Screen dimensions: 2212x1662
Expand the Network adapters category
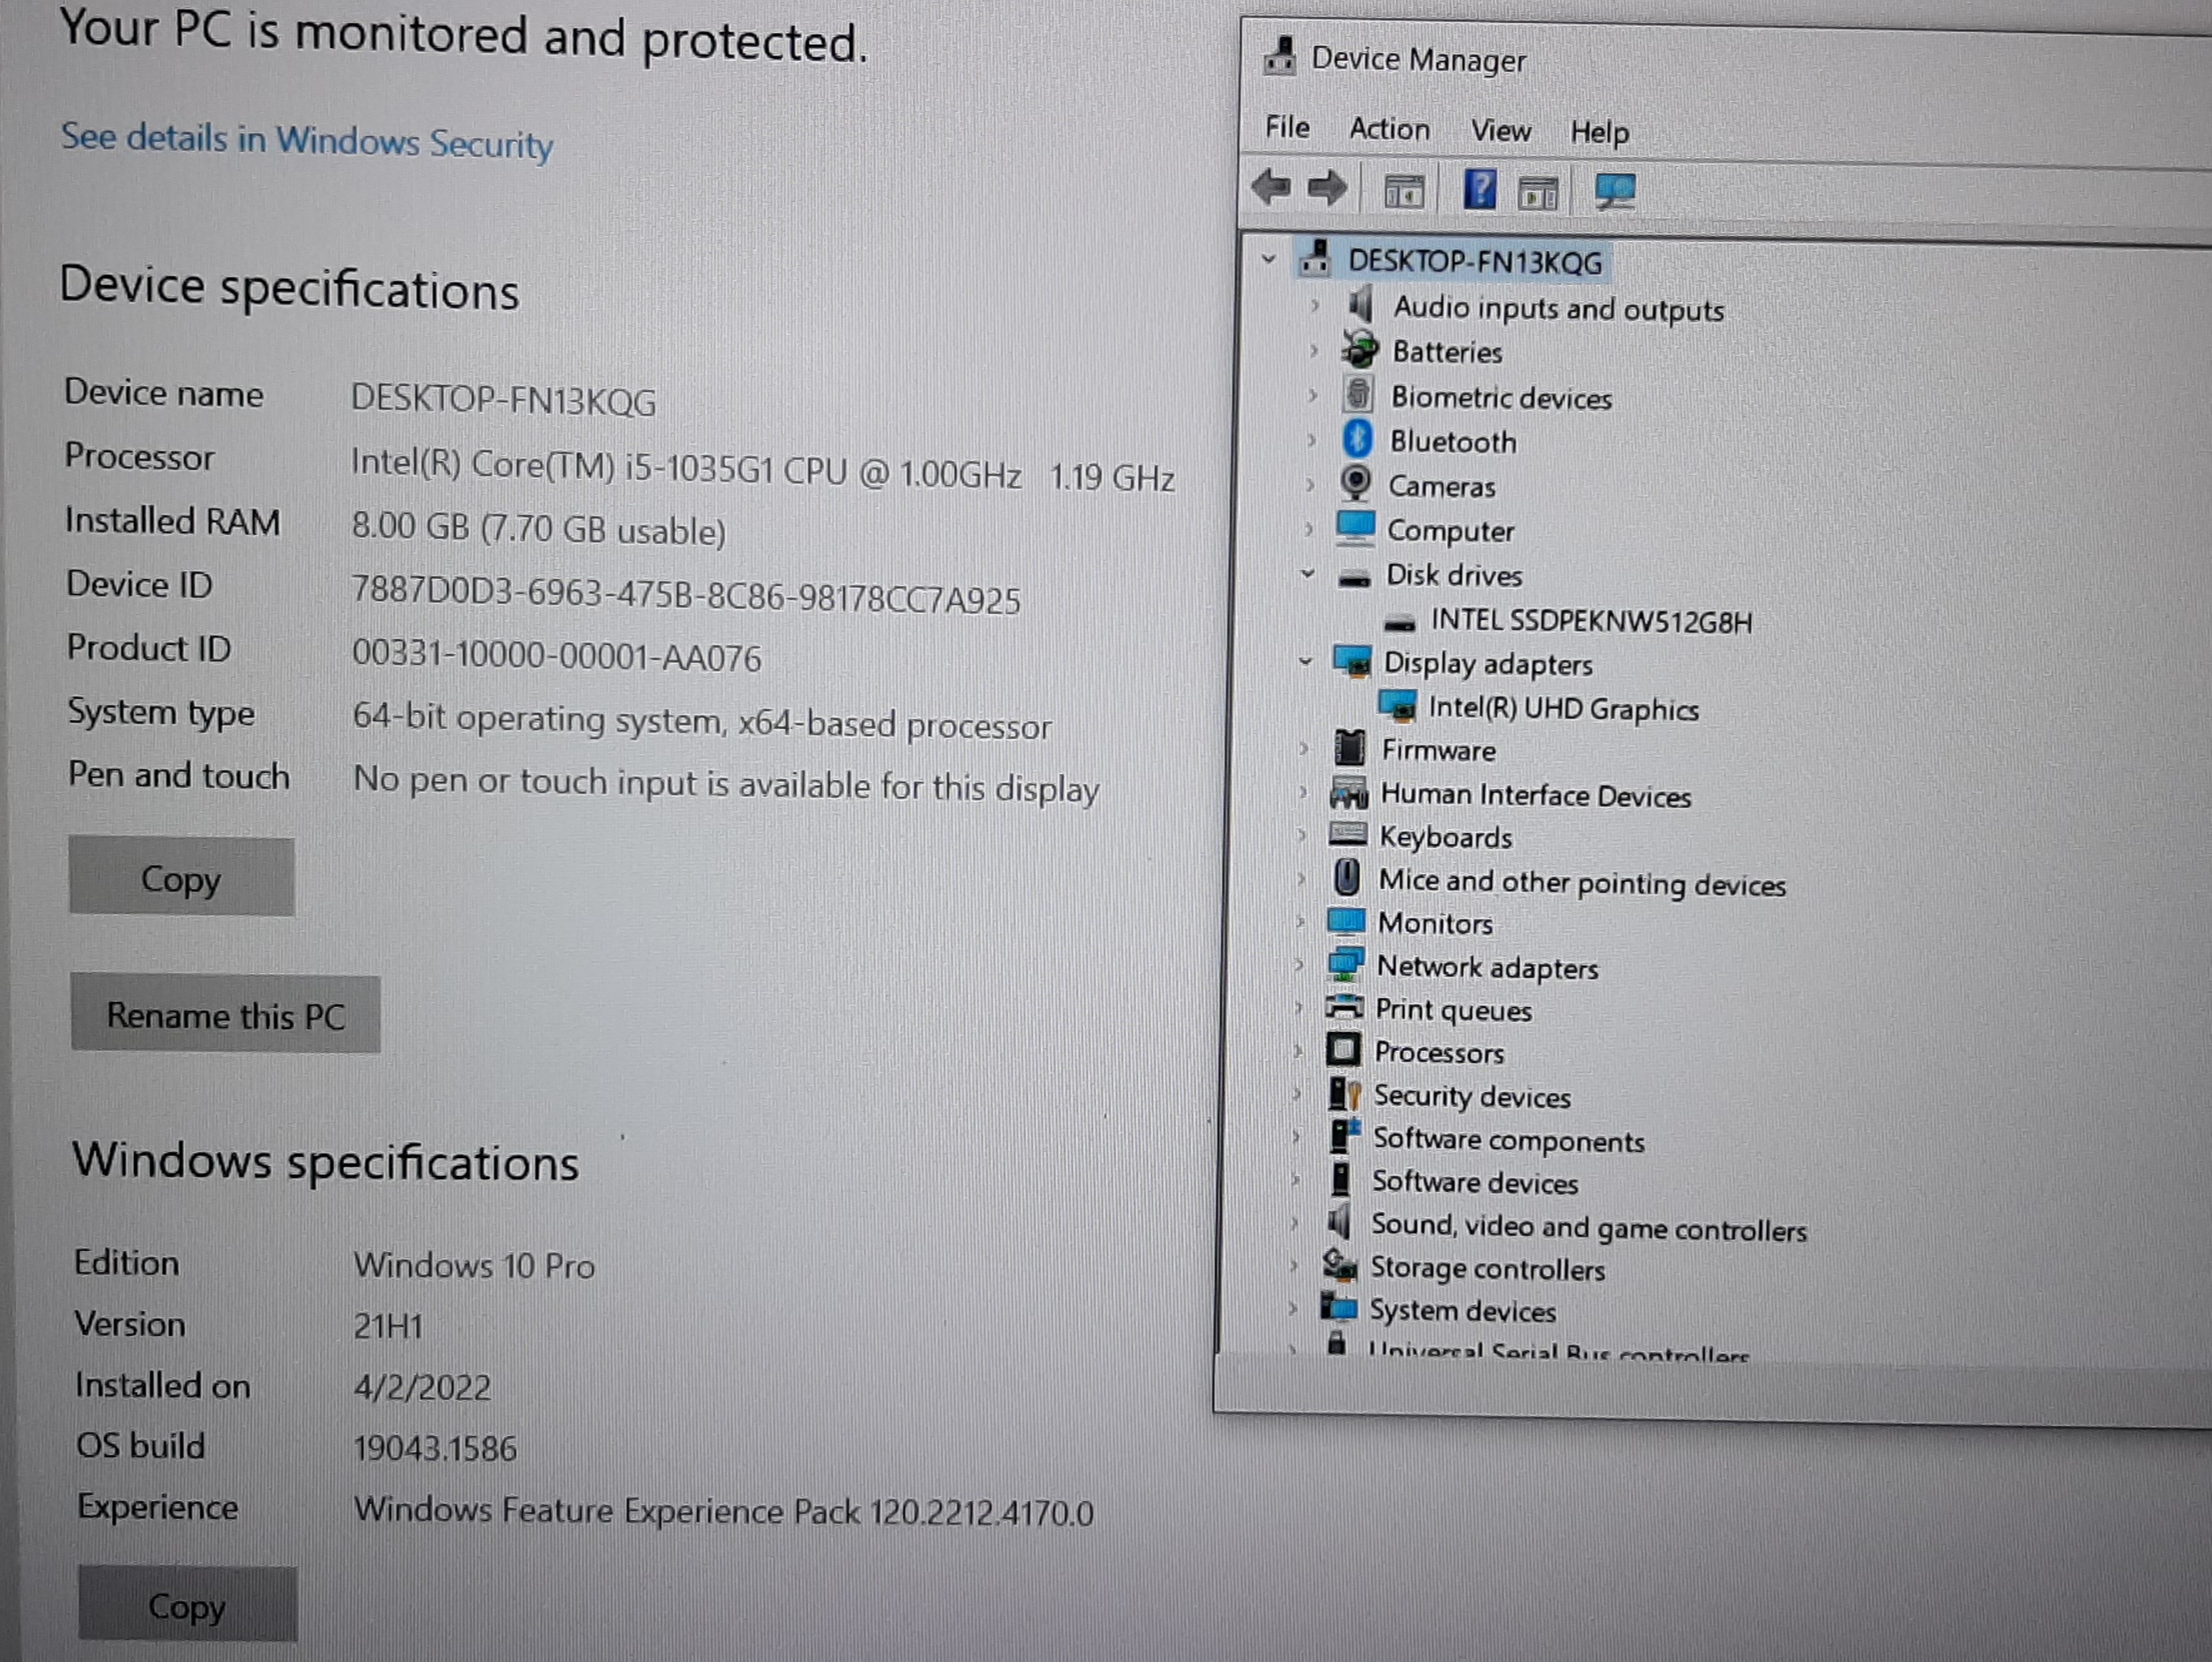click(x=1300, y=966)
